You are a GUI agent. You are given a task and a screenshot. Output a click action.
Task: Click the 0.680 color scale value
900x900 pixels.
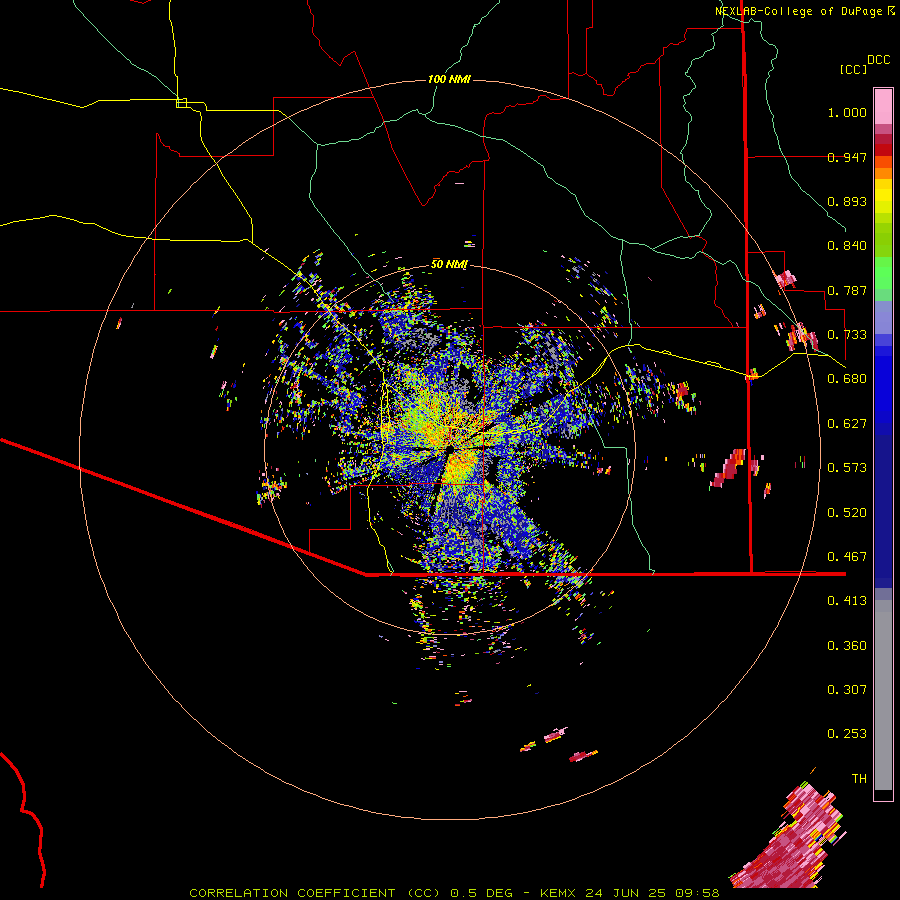point(847,379)
